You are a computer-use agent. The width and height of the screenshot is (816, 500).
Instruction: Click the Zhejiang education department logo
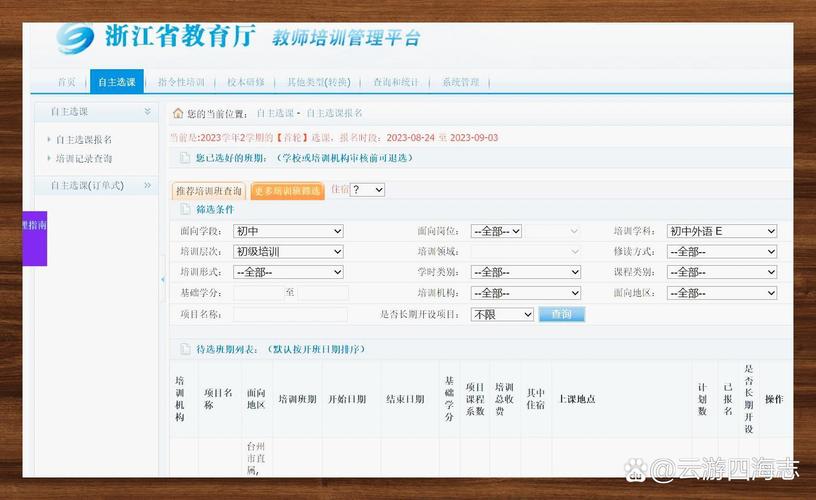75,38
